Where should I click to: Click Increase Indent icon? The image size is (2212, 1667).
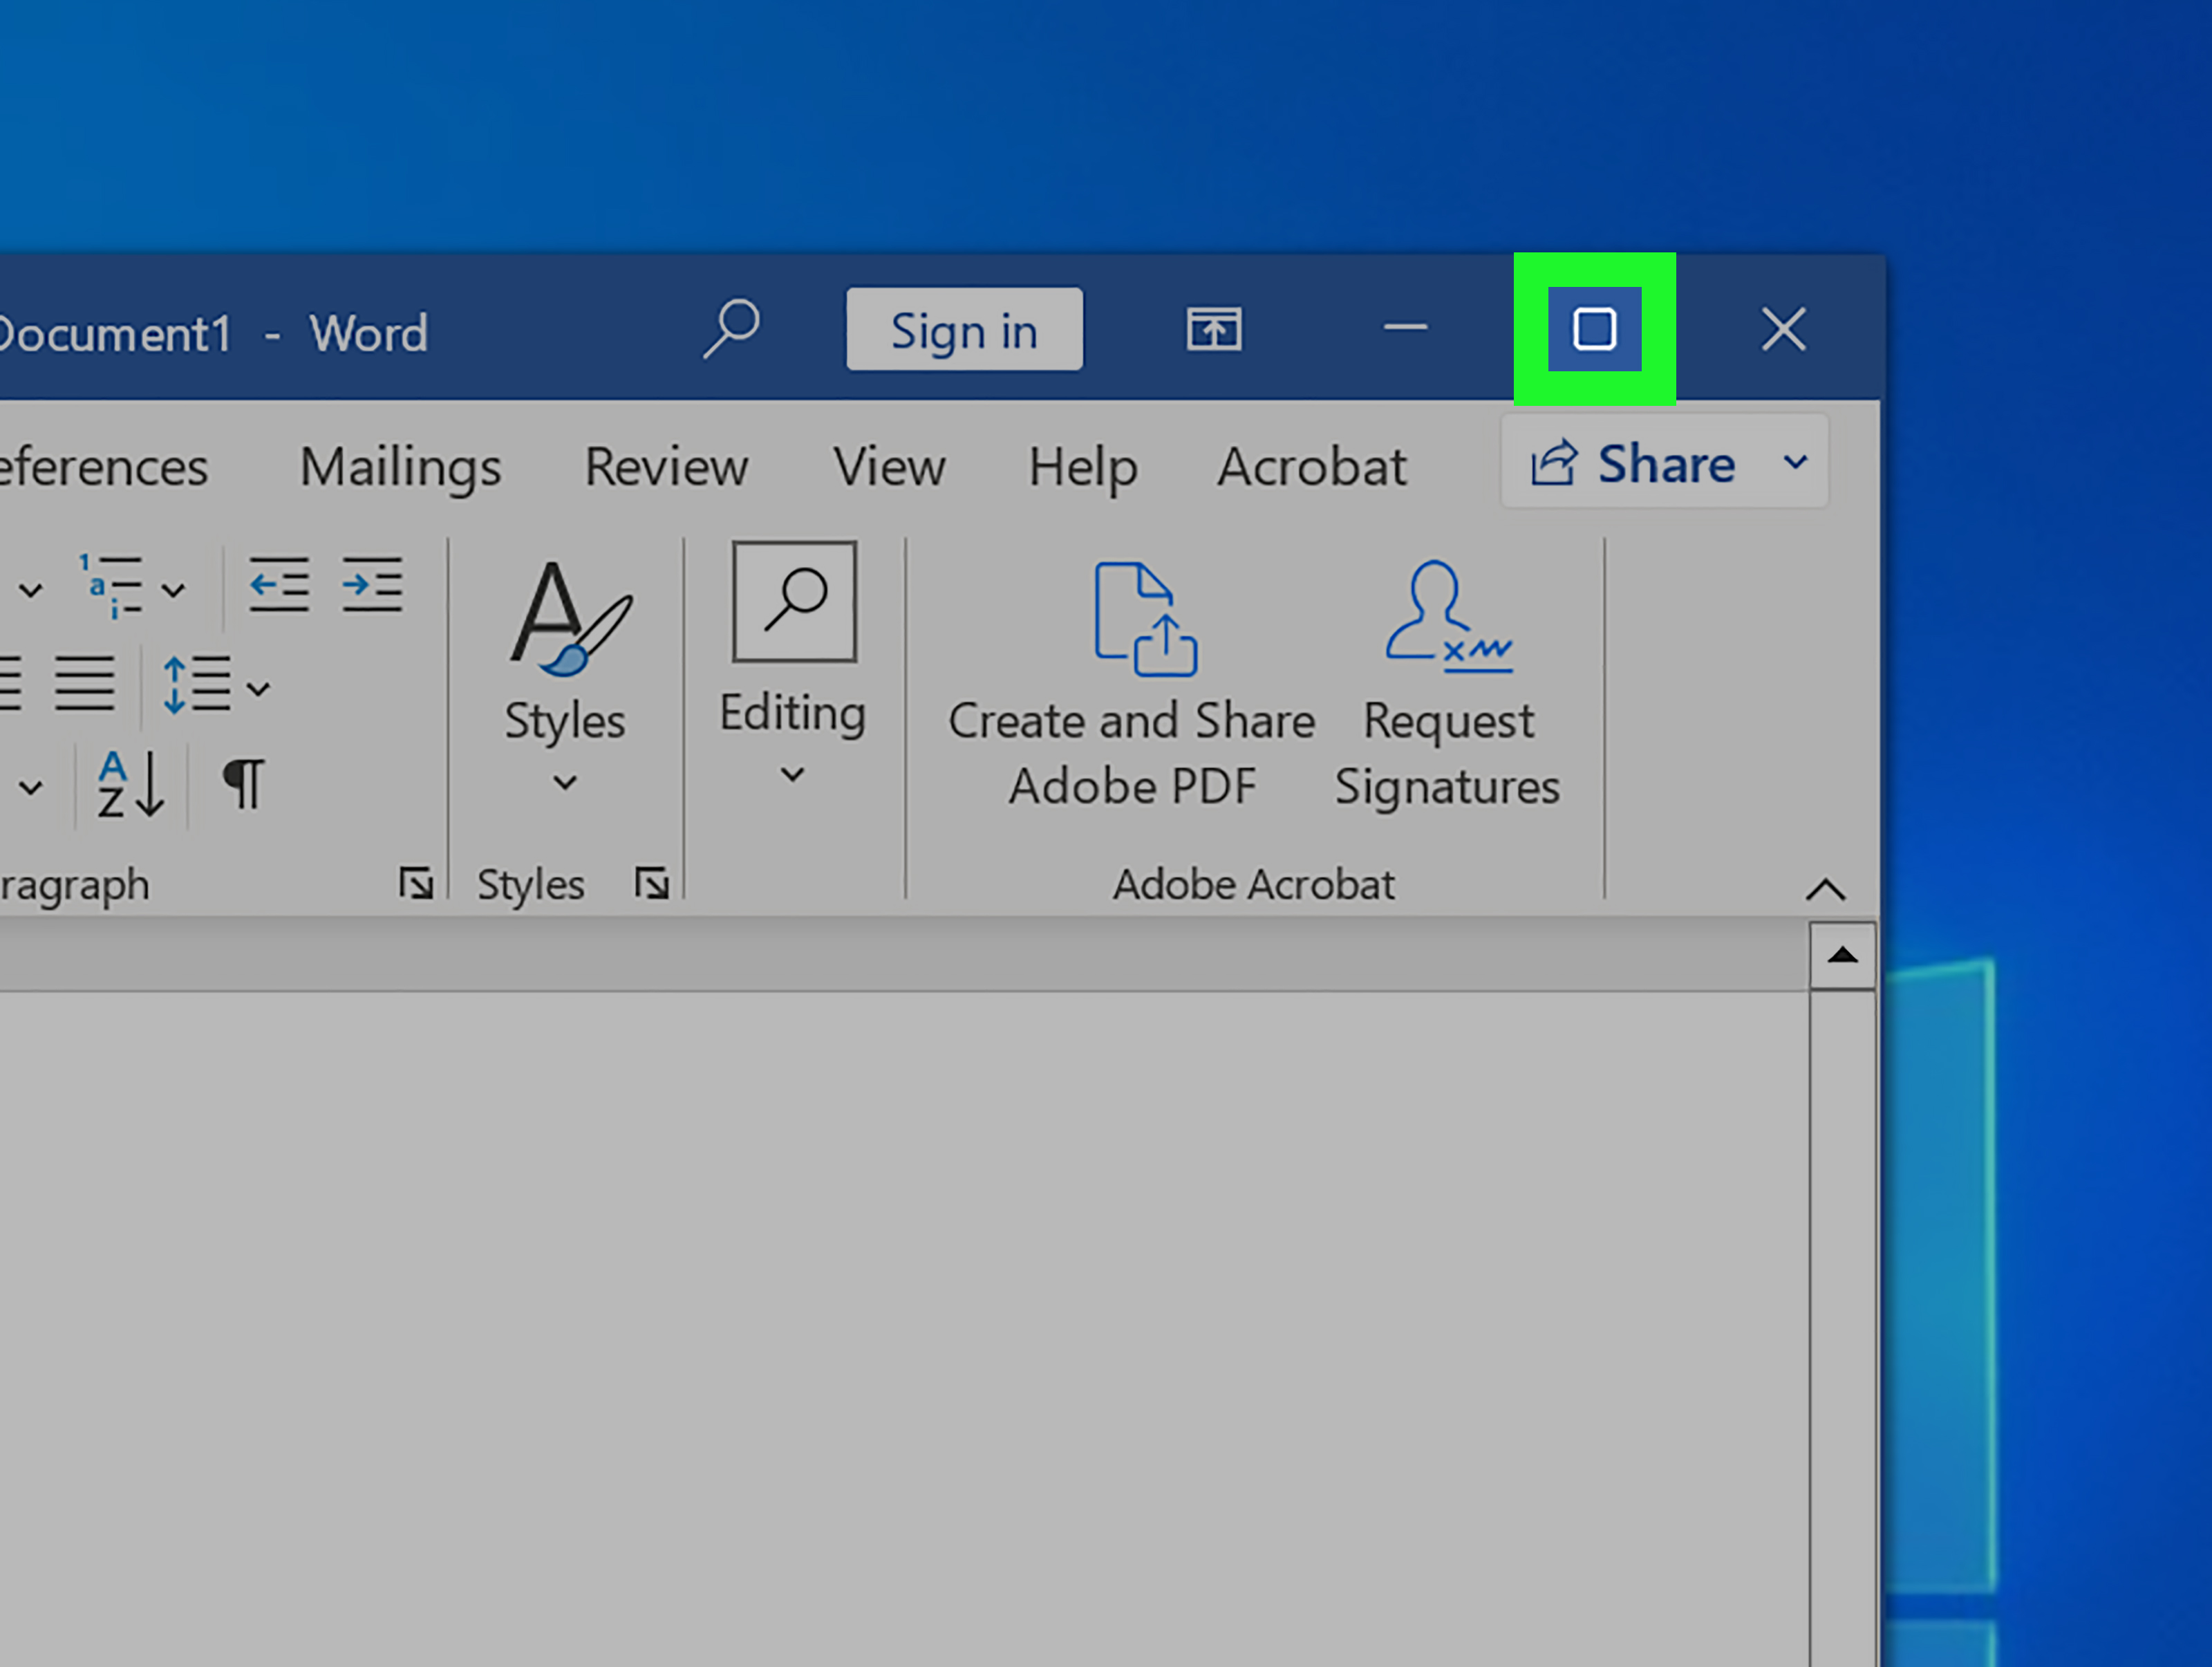point(372,585)
